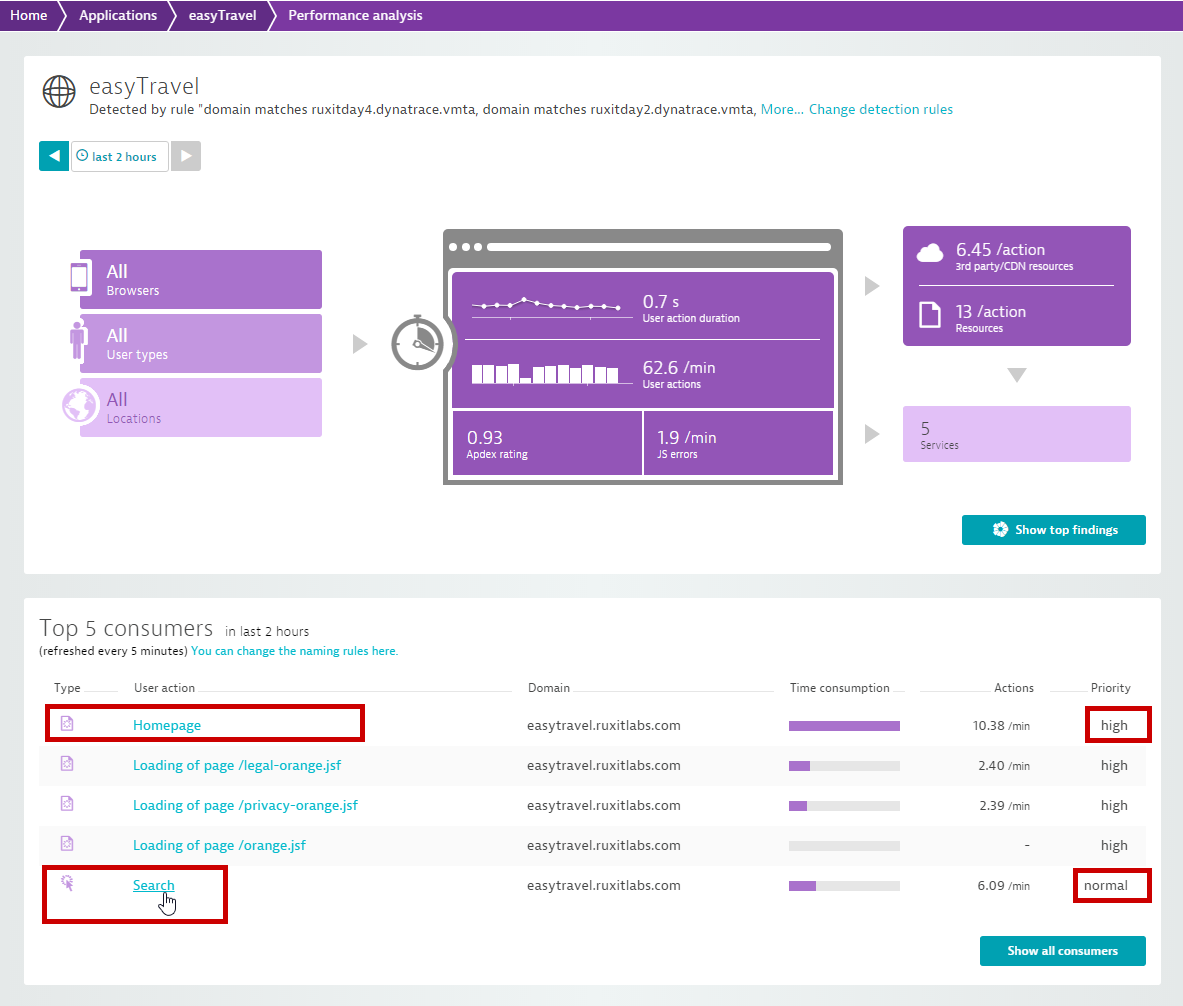This screenshot has width=1183, height=1006.
Task: Select the 0.7 s User action duration
Action: point(690,308)
